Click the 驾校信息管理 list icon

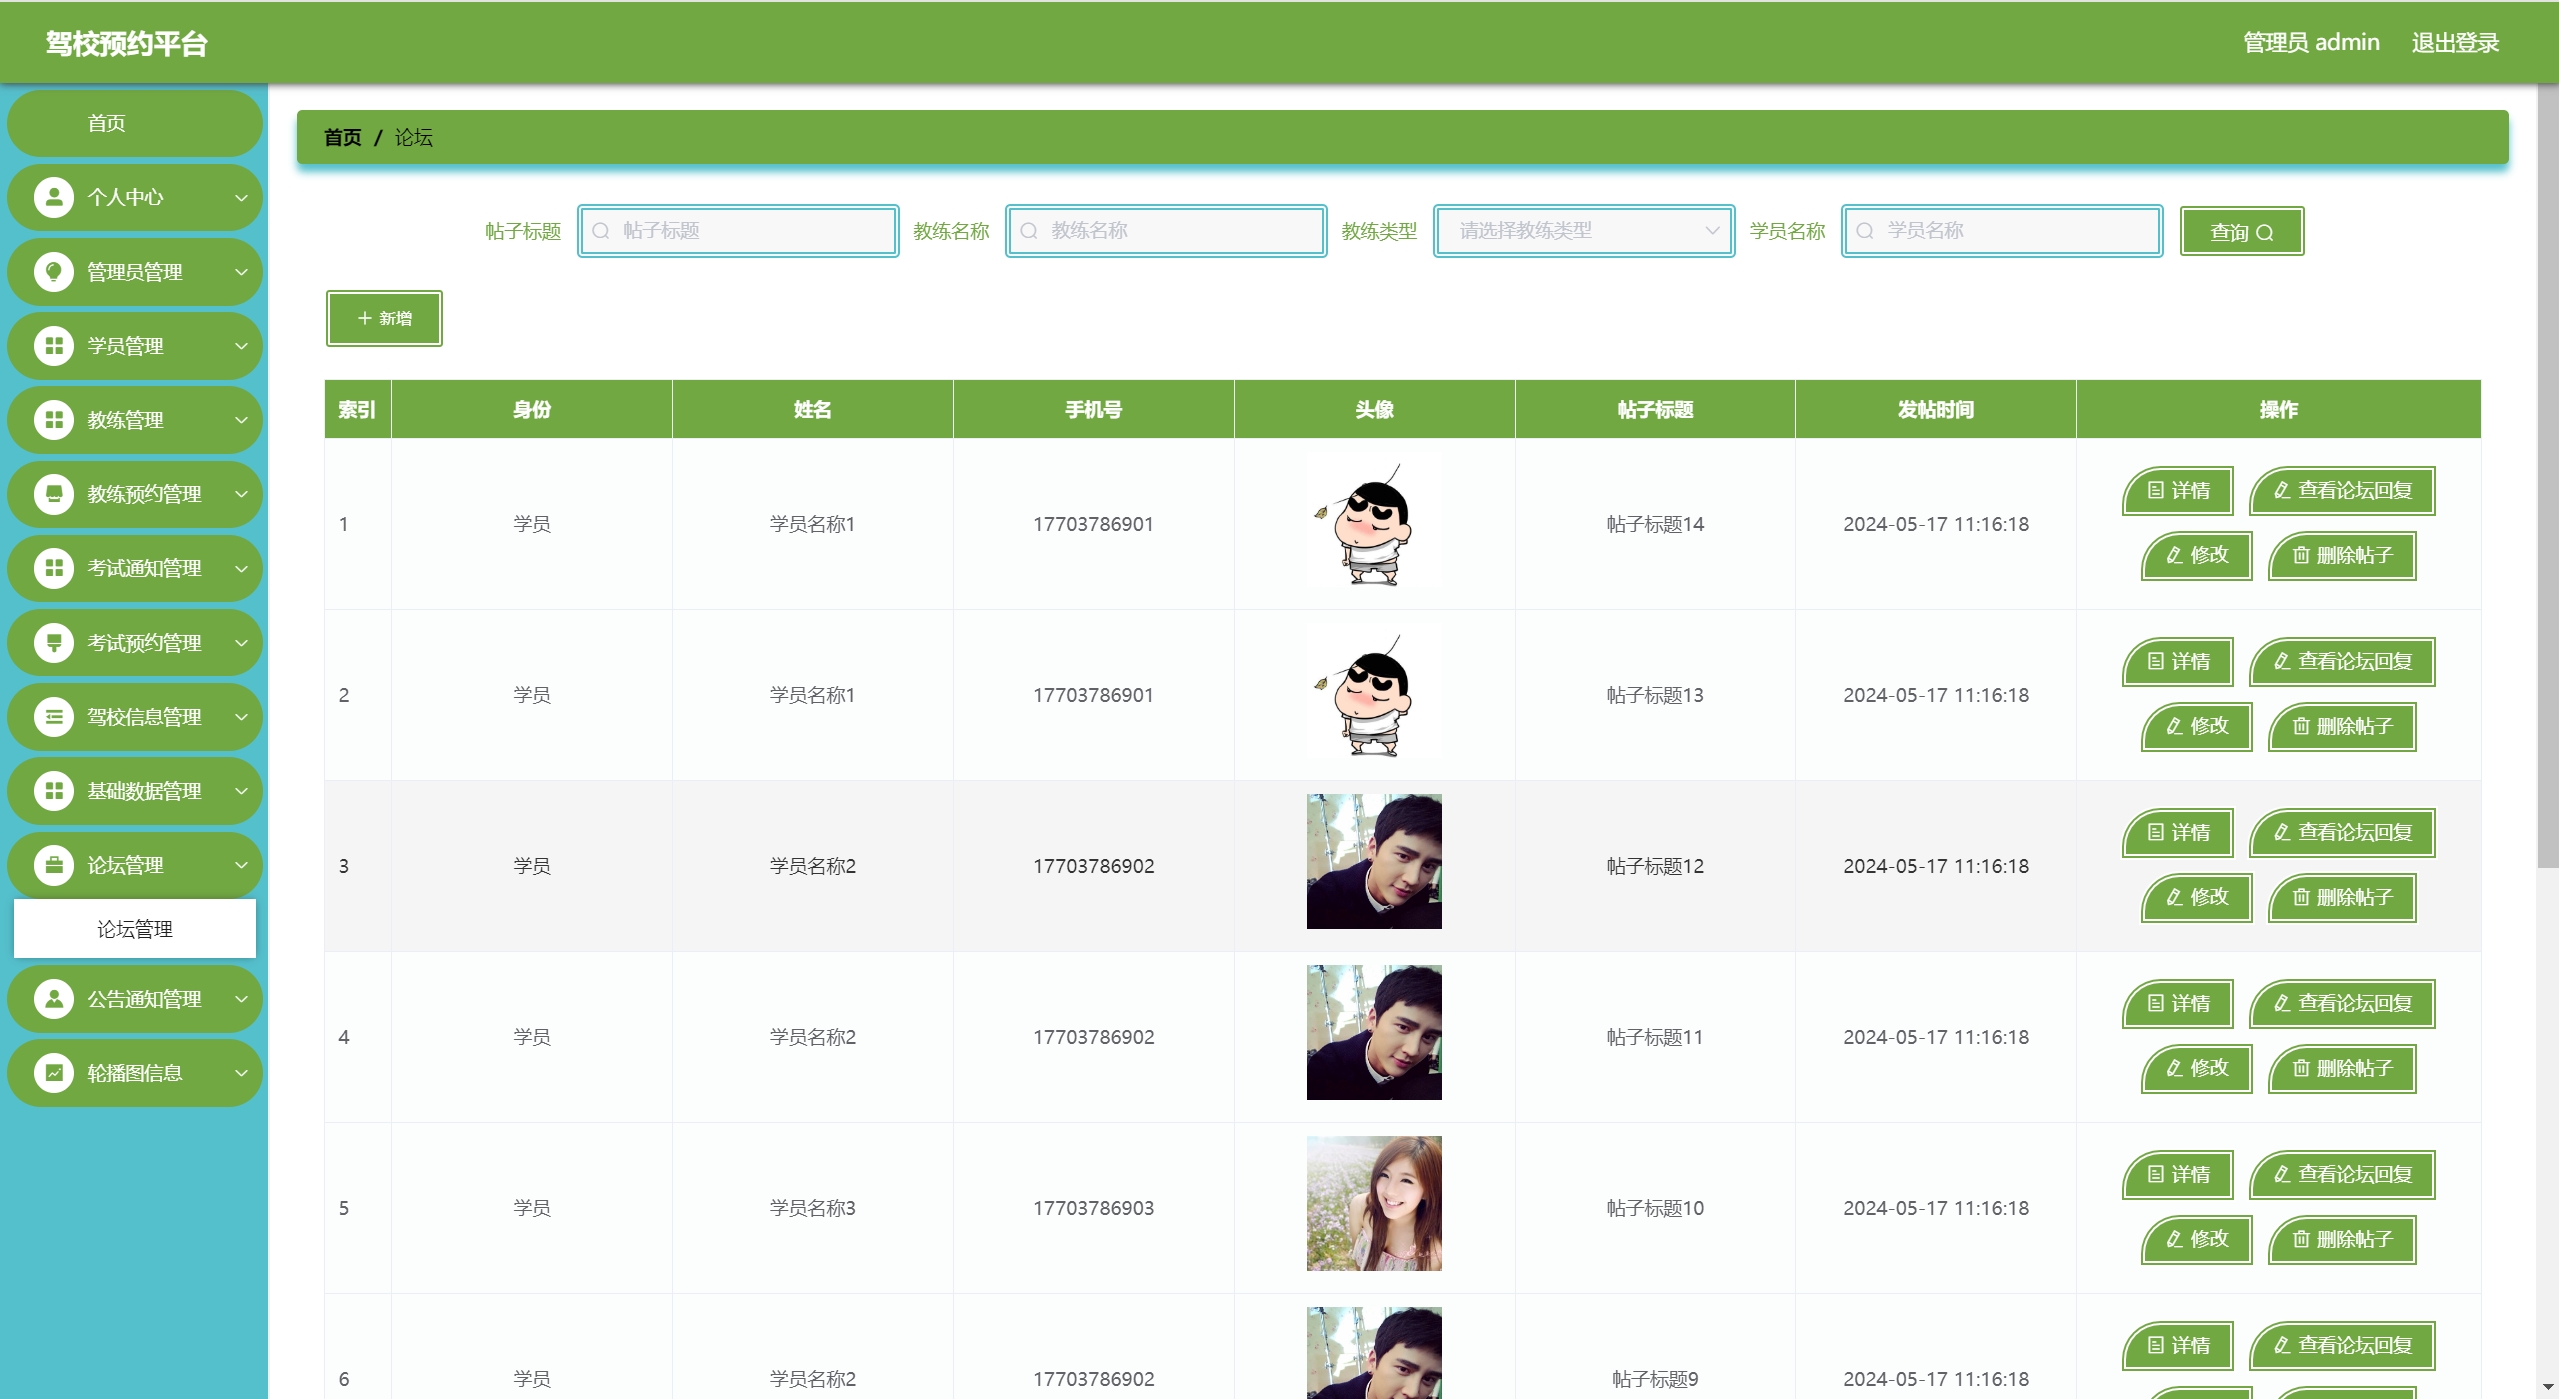pyautogui.click(x=54, y=717)
